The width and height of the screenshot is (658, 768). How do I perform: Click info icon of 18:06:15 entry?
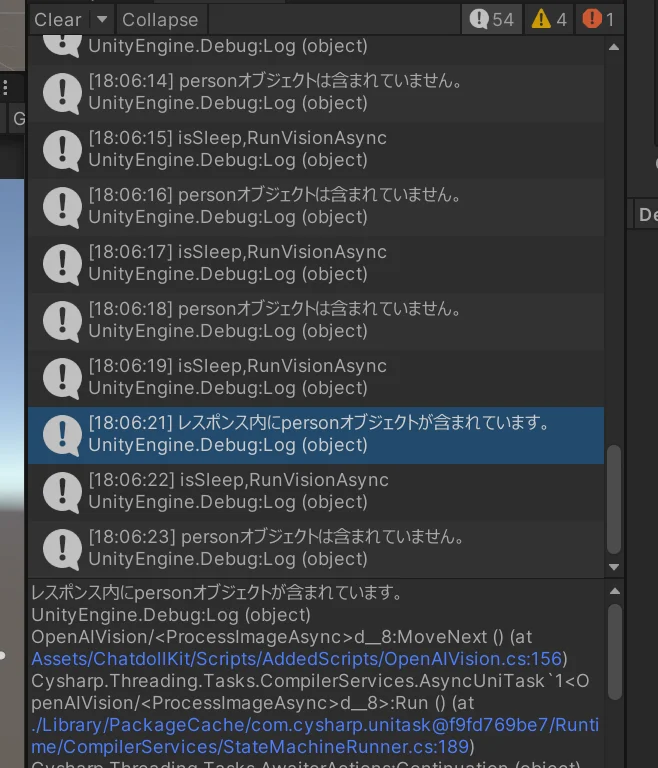[62, 150]
